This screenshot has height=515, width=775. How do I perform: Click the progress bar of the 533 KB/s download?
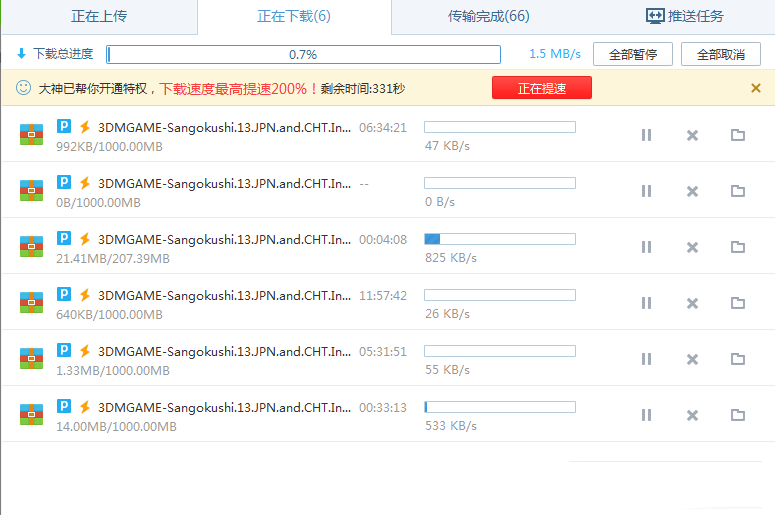(500, 407)
